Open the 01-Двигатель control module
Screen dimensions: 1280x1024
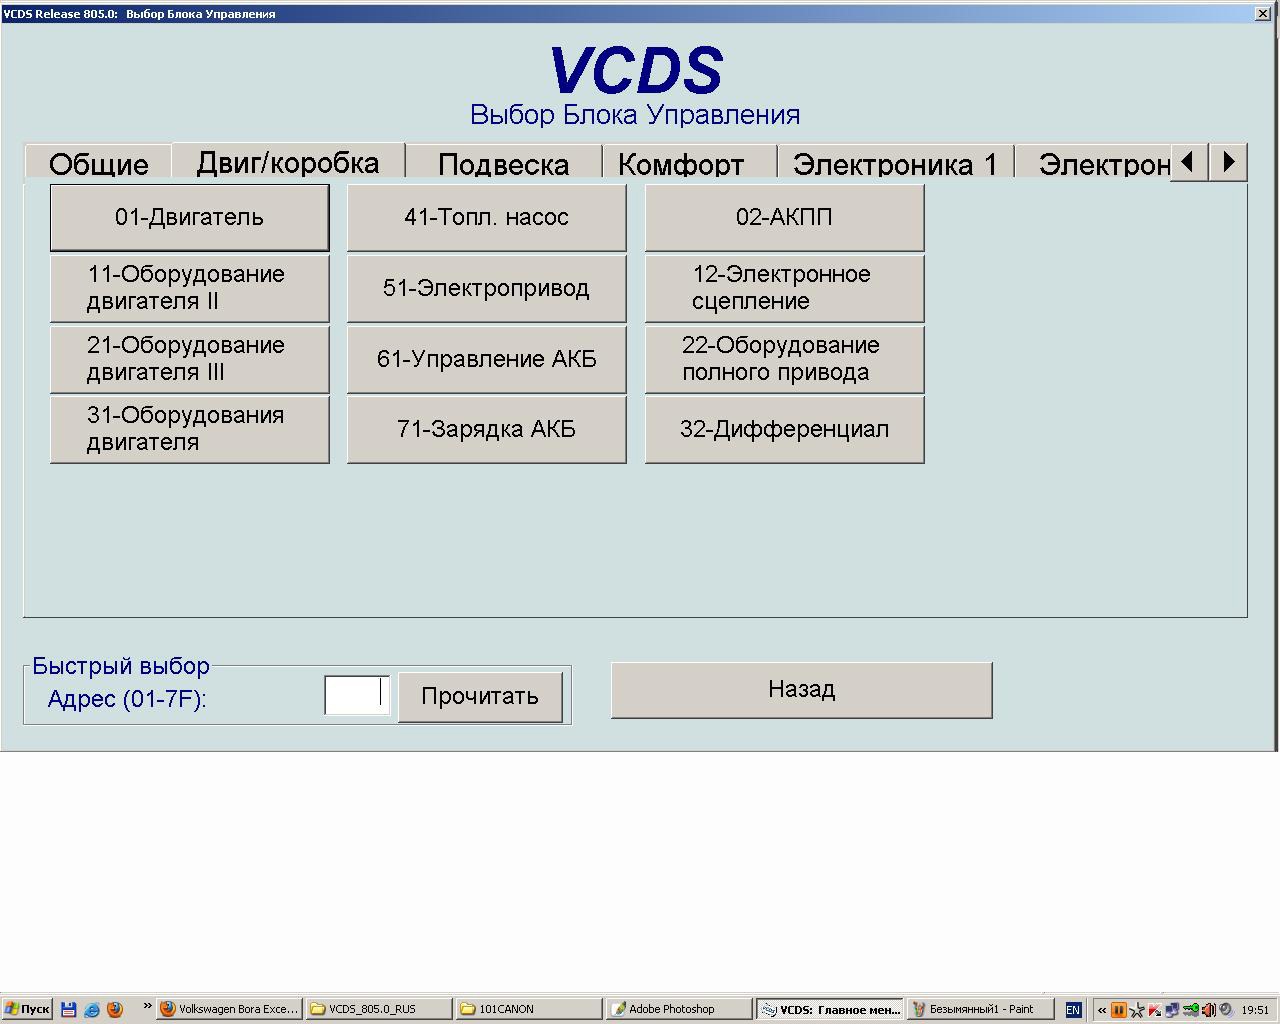[189, 217]
